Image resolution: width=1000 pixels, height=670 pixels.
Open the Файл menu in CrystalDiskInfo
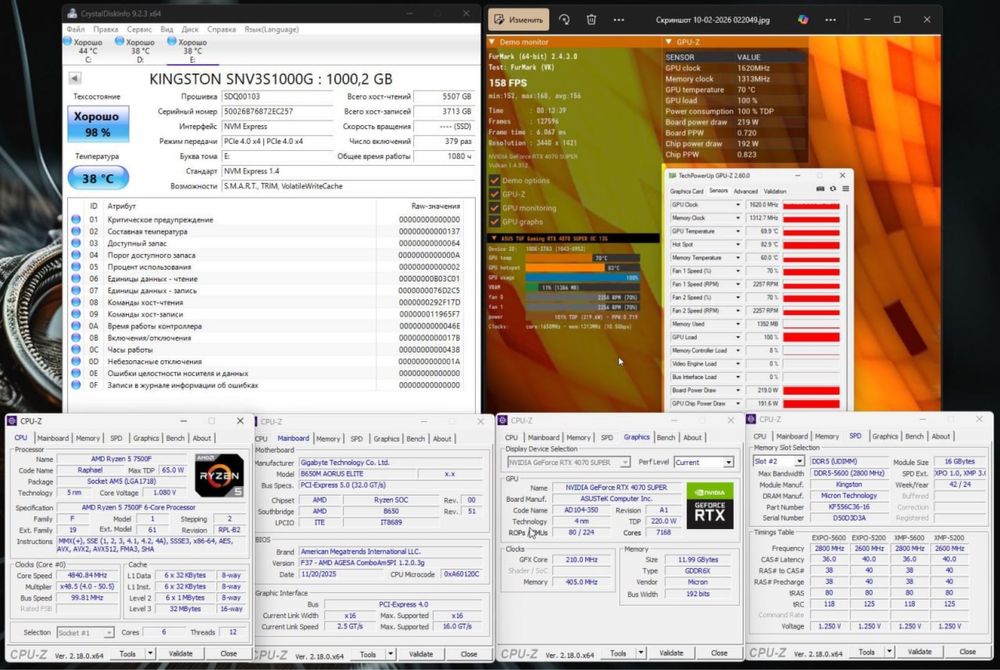[75, 29]
